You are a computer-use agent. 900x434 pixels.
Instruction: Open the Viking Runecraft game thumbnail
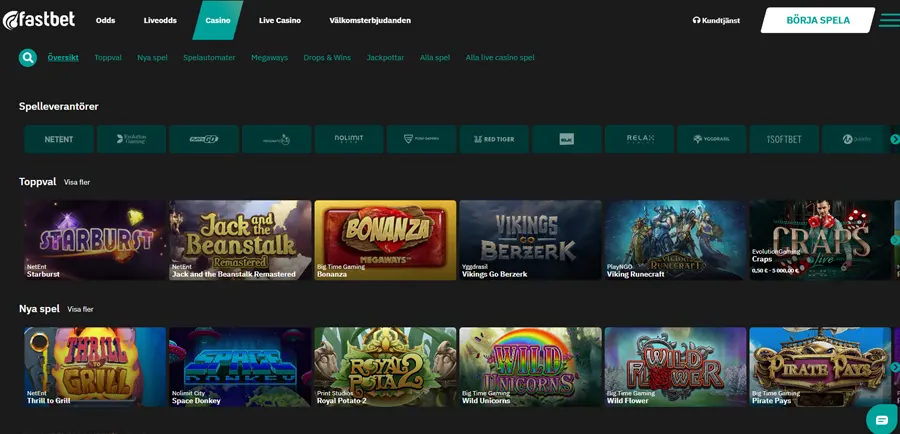click(676, 240)
